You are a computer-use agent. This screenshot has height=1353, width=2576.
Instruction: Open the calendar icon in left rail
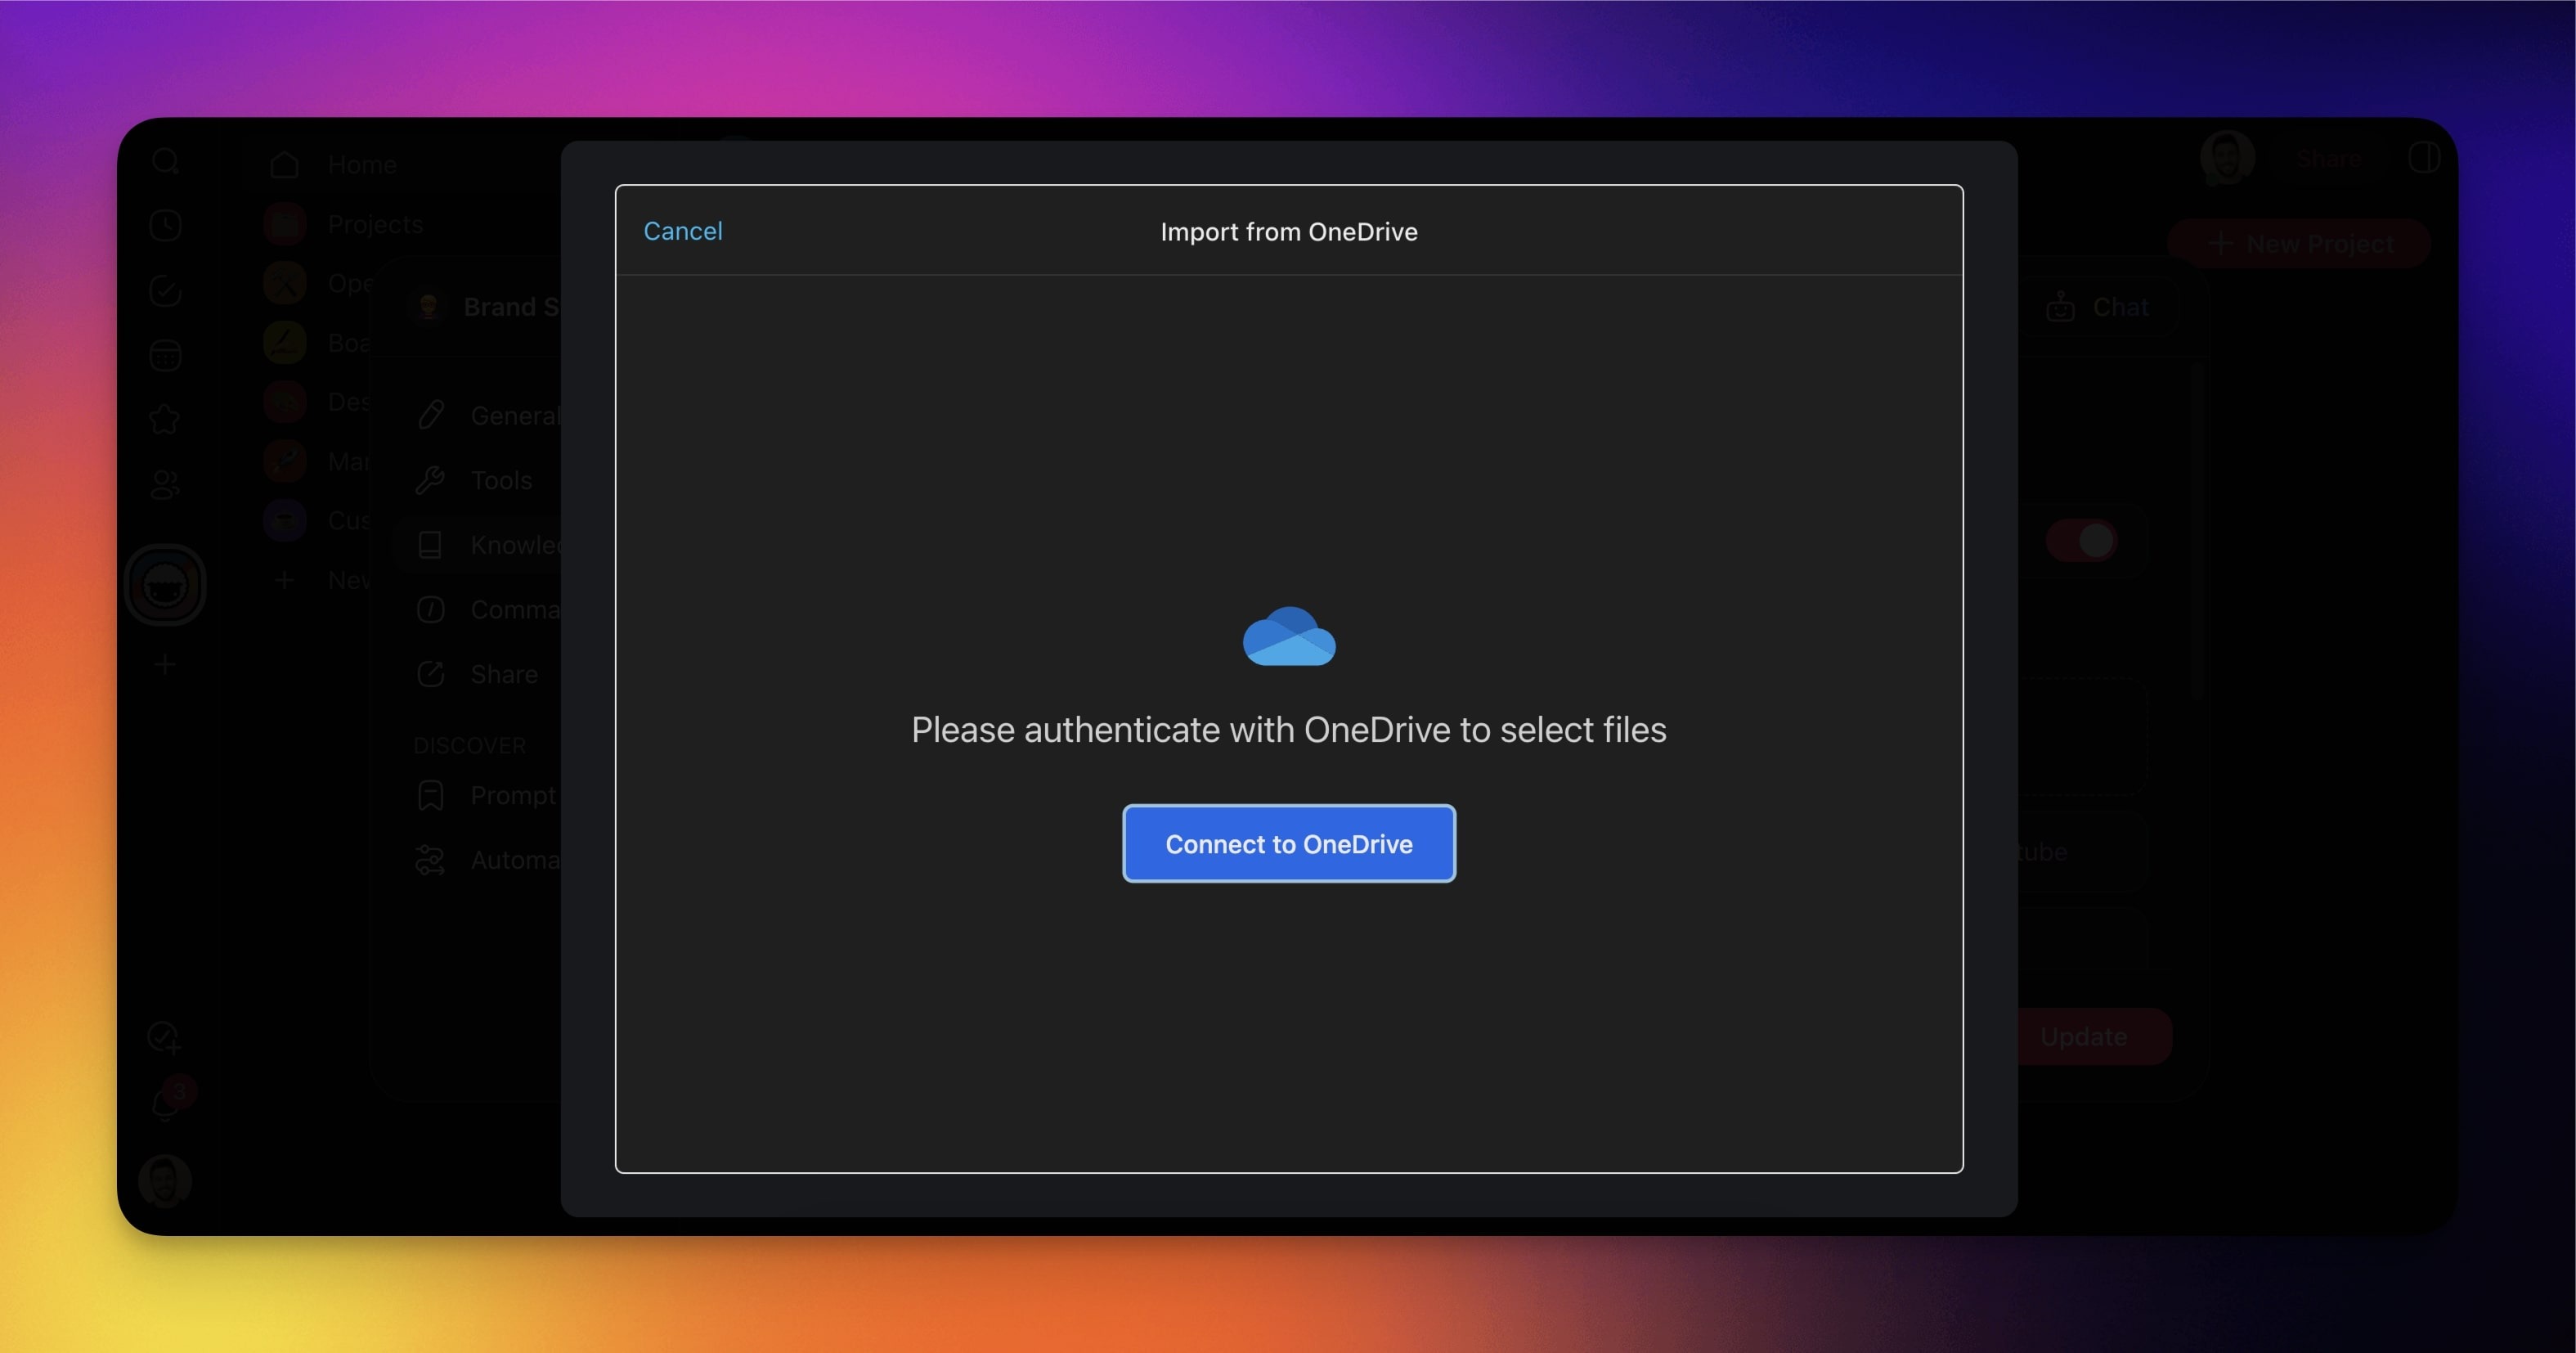click(165, 355)
